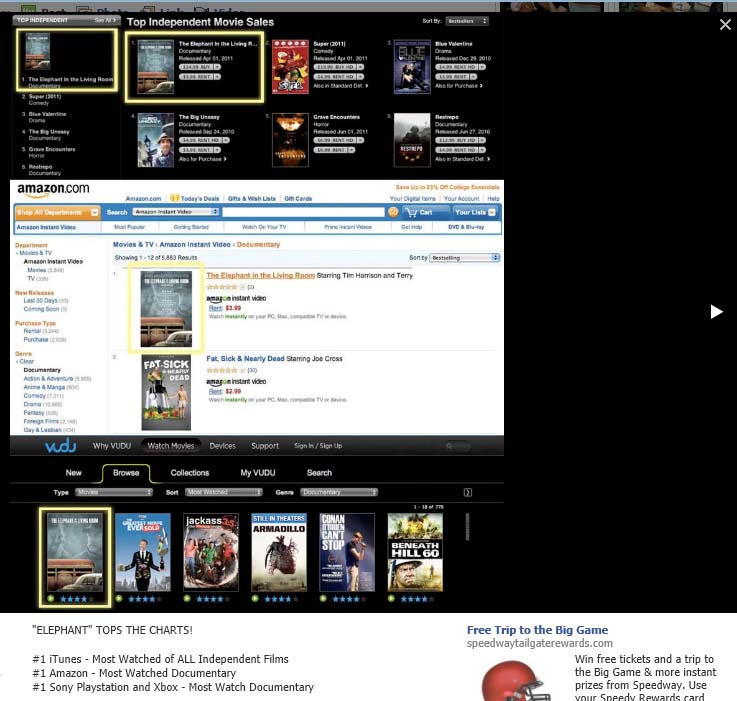Screen dimensions: 737x701
Task: Open Why VUDU menu item
Action: pyautogui.click(x=112, y=446)
